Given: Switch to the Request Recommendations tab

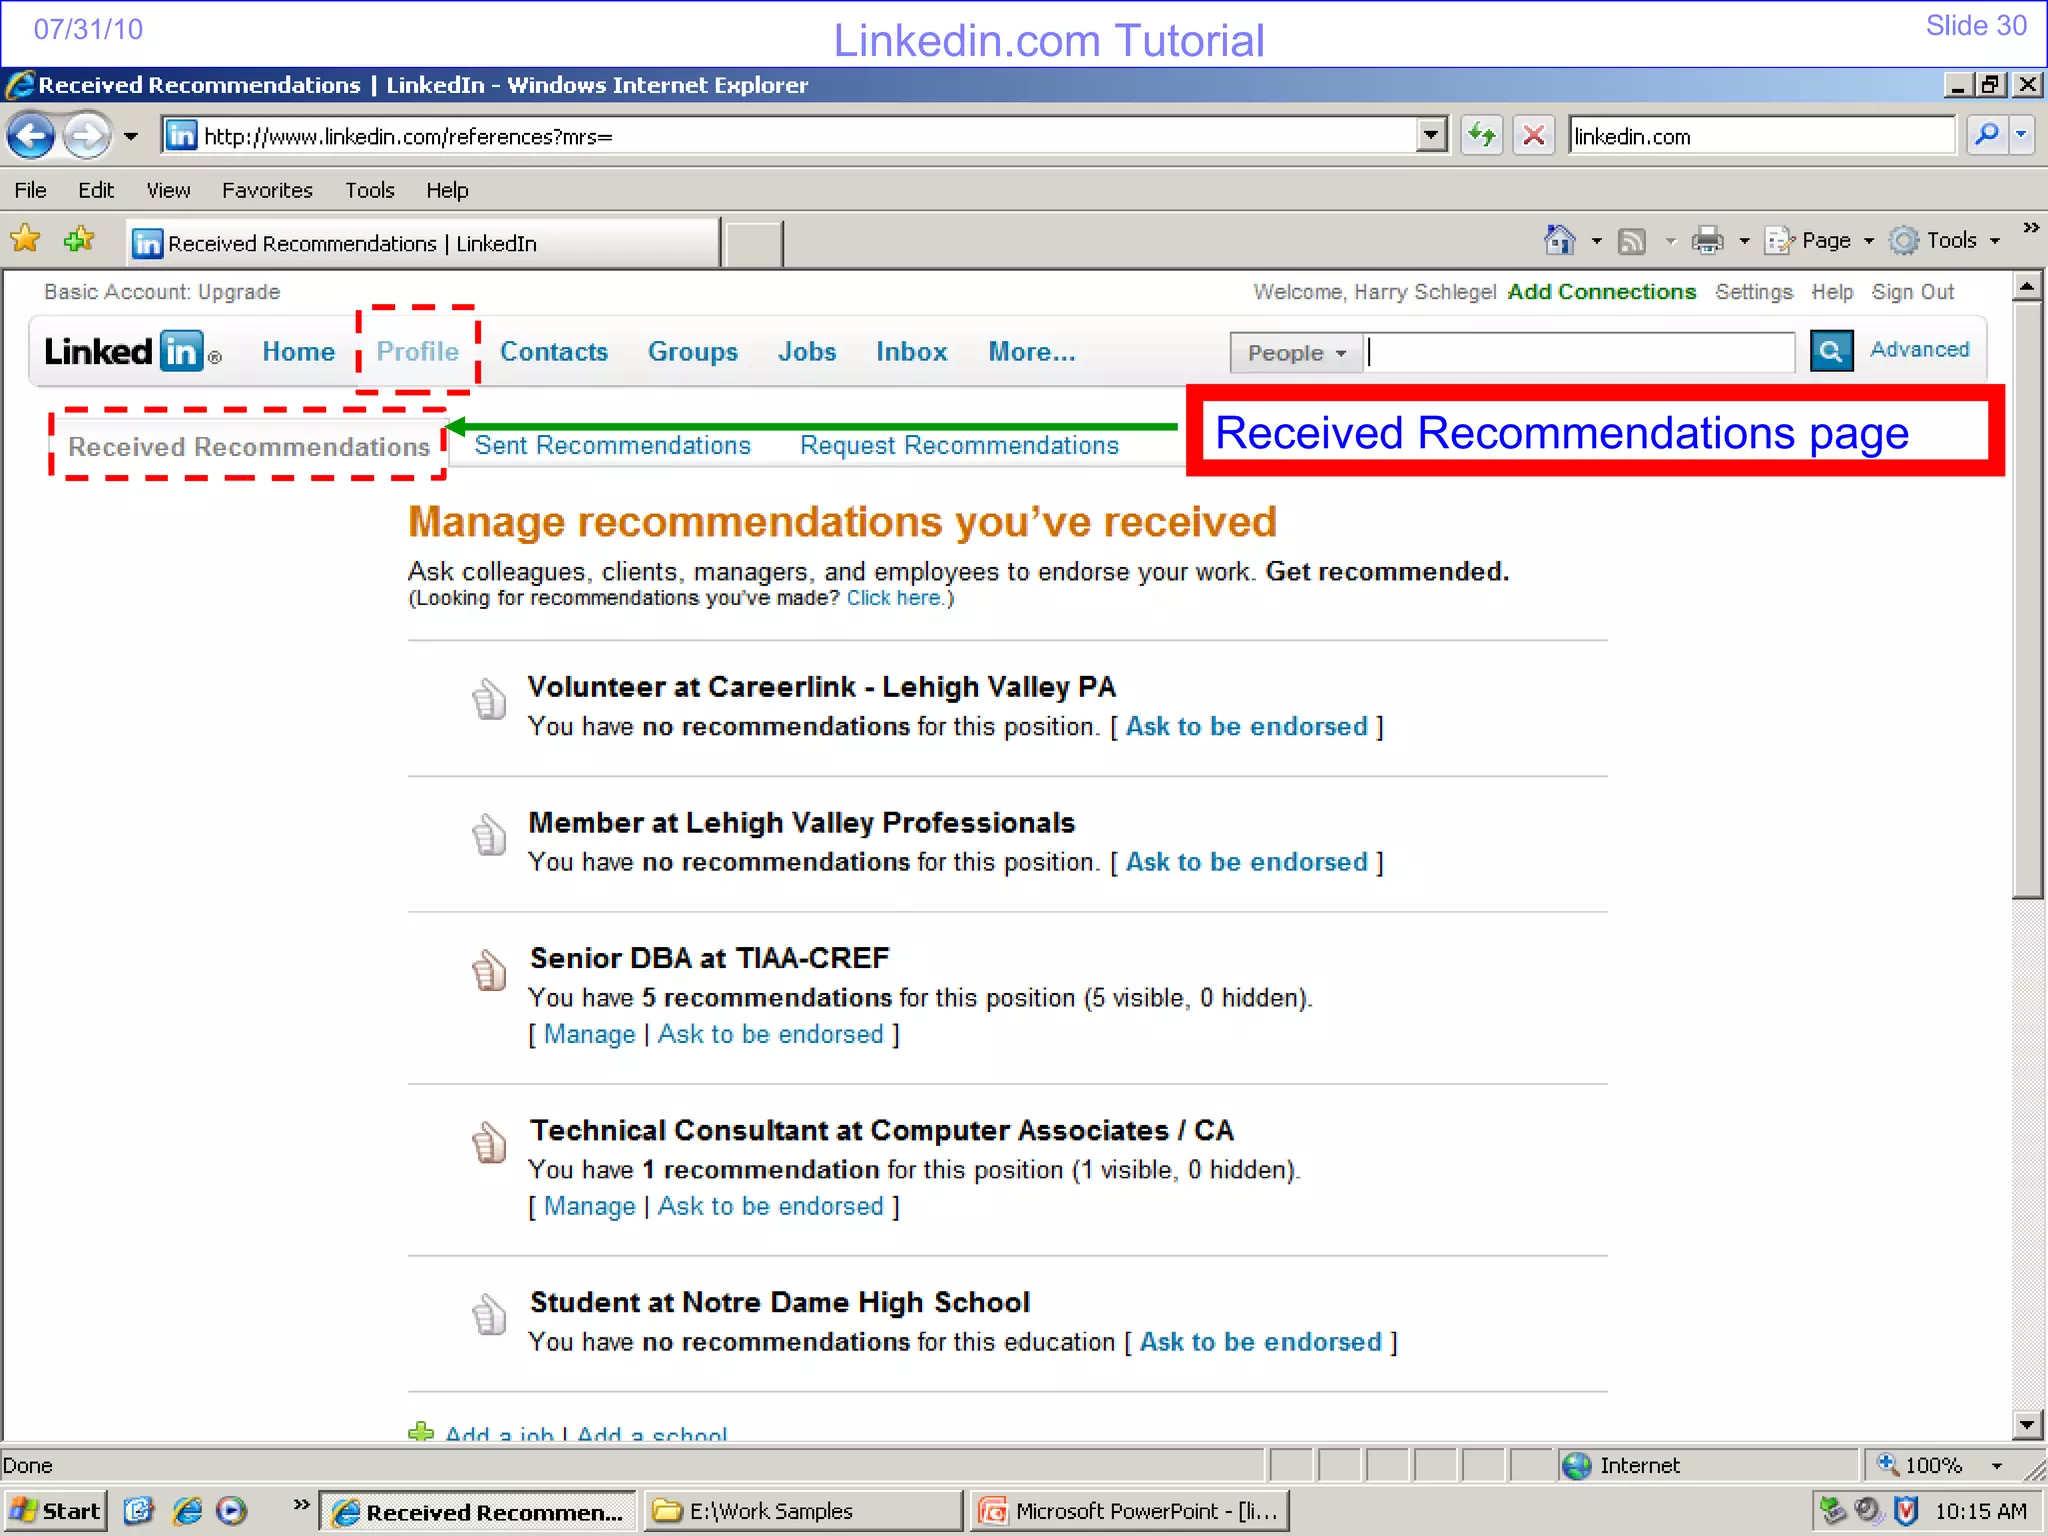Looking at the screenshot, I should click(959, 446).
